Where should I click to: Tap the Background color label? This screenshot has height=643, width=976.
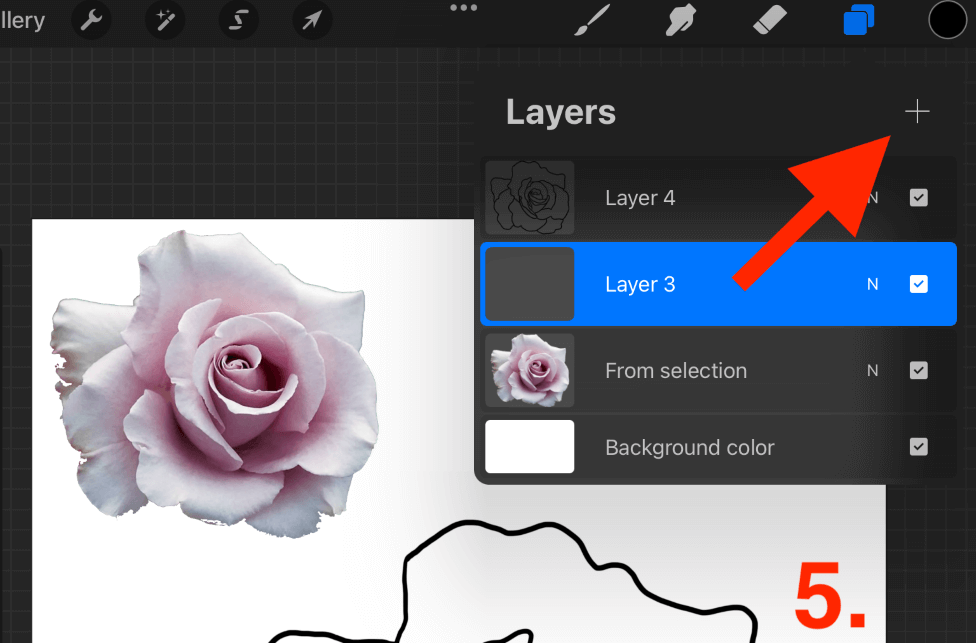tap(690, 448)
